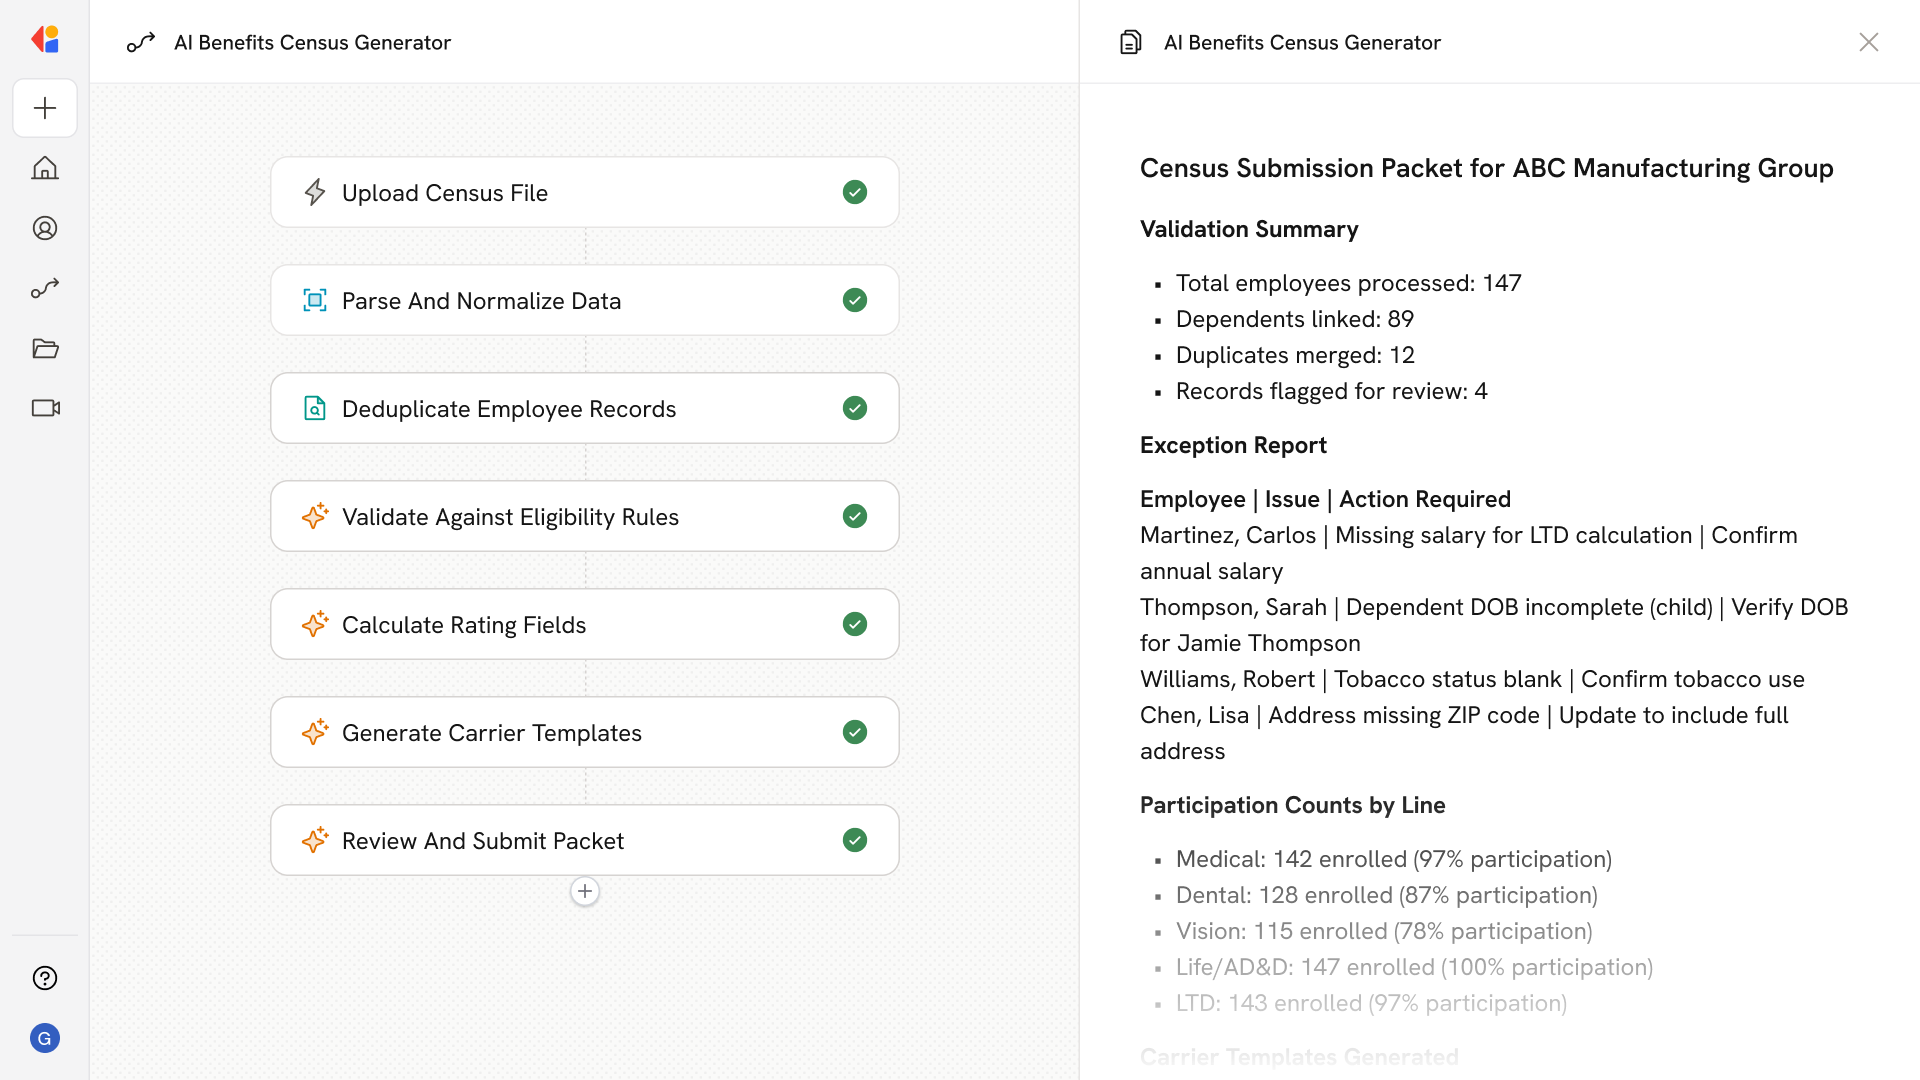
Task: Open the Home icon in sidebar
Action: point(45,168)
